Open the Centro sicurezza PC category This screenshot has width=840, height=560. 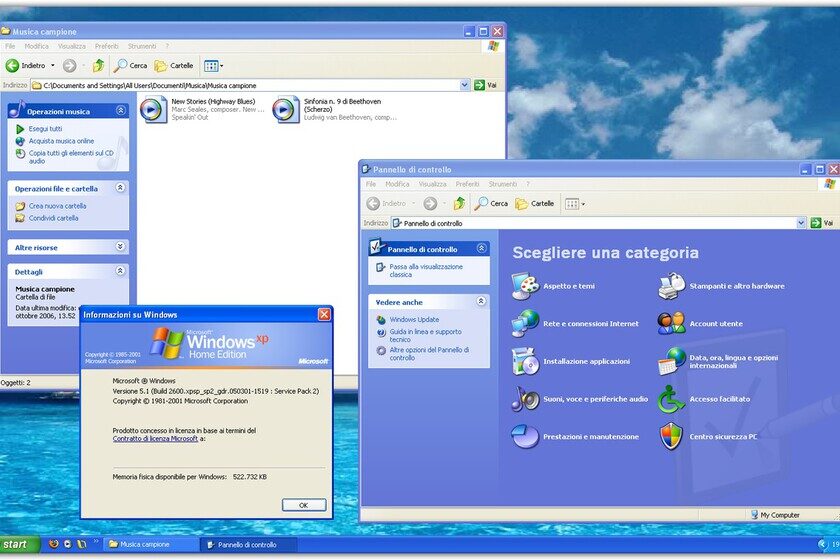point(708,437)
